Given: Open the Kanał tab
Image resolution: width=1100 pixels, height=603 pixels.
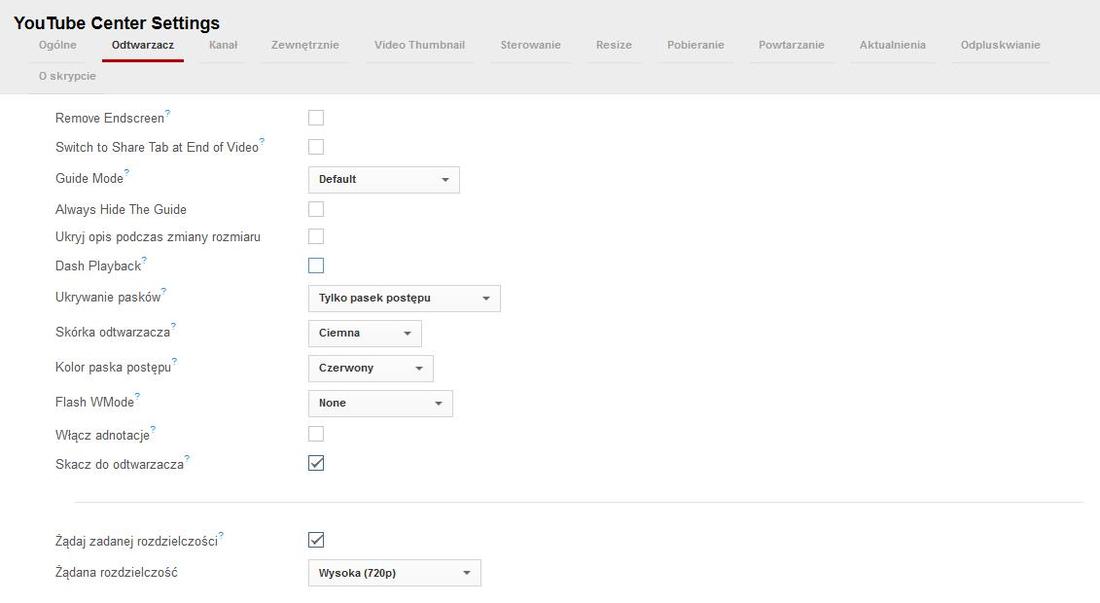Looking at the screenshot, I should [223, 45].
